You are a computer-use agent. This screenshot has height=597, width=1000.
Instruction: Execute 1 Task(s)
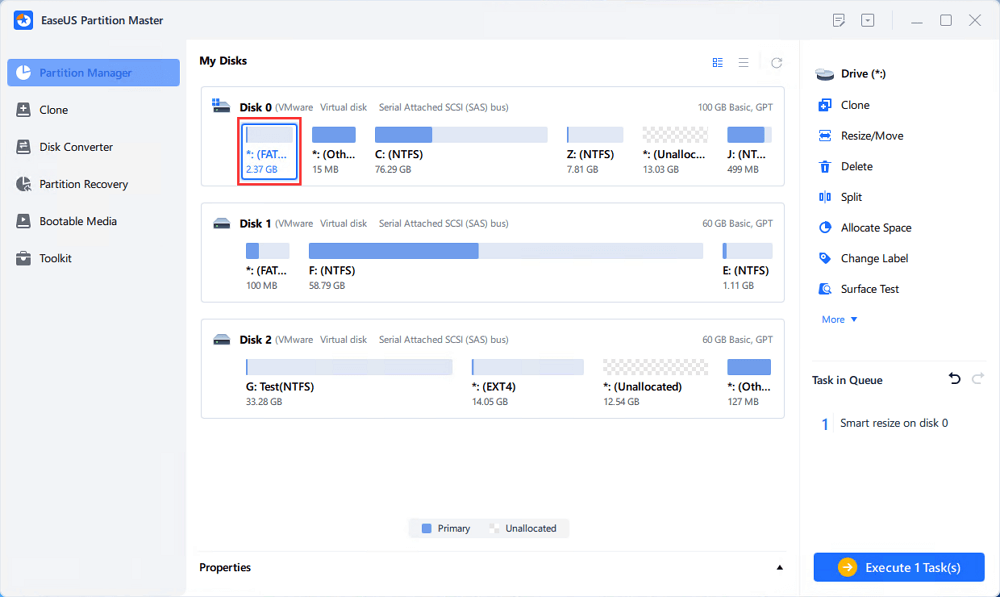pos(899,567)
